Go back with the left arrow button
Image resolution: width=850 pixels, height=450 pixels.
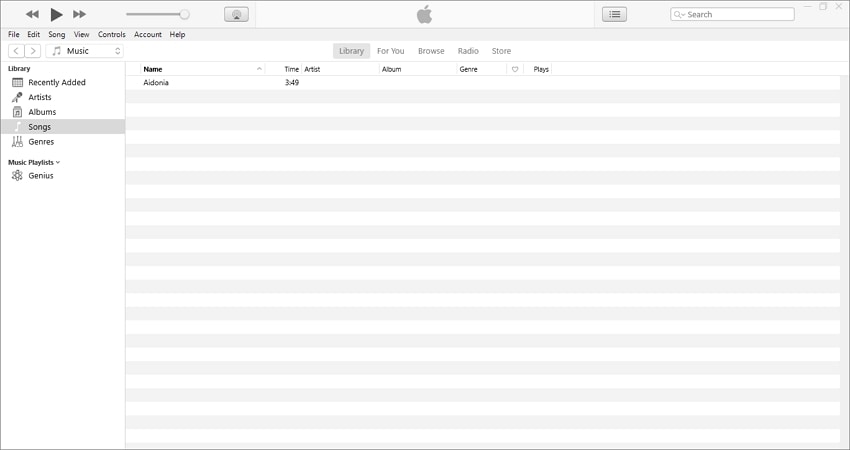(x=16, y=51)
